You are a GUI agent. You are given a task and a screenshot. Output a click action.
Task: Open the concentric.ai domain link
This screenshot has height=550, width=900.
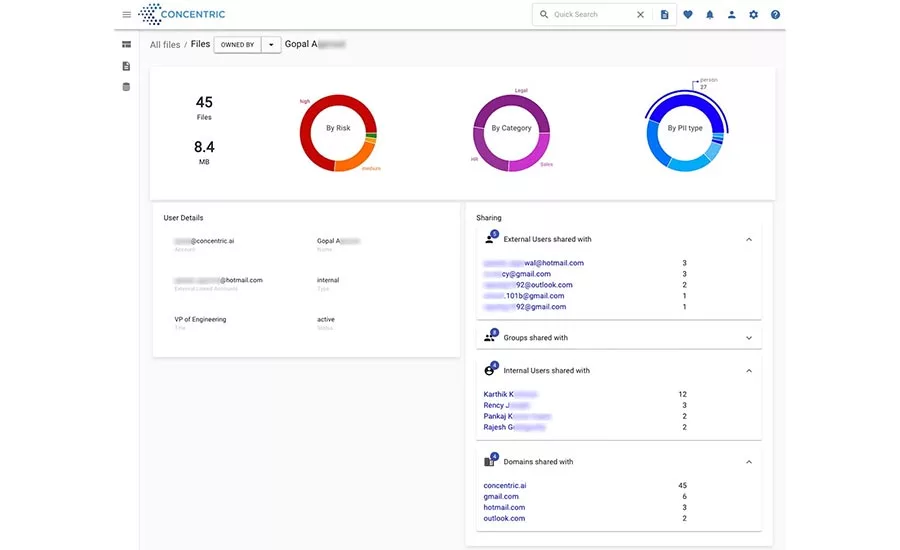click(x=505, y=485)
